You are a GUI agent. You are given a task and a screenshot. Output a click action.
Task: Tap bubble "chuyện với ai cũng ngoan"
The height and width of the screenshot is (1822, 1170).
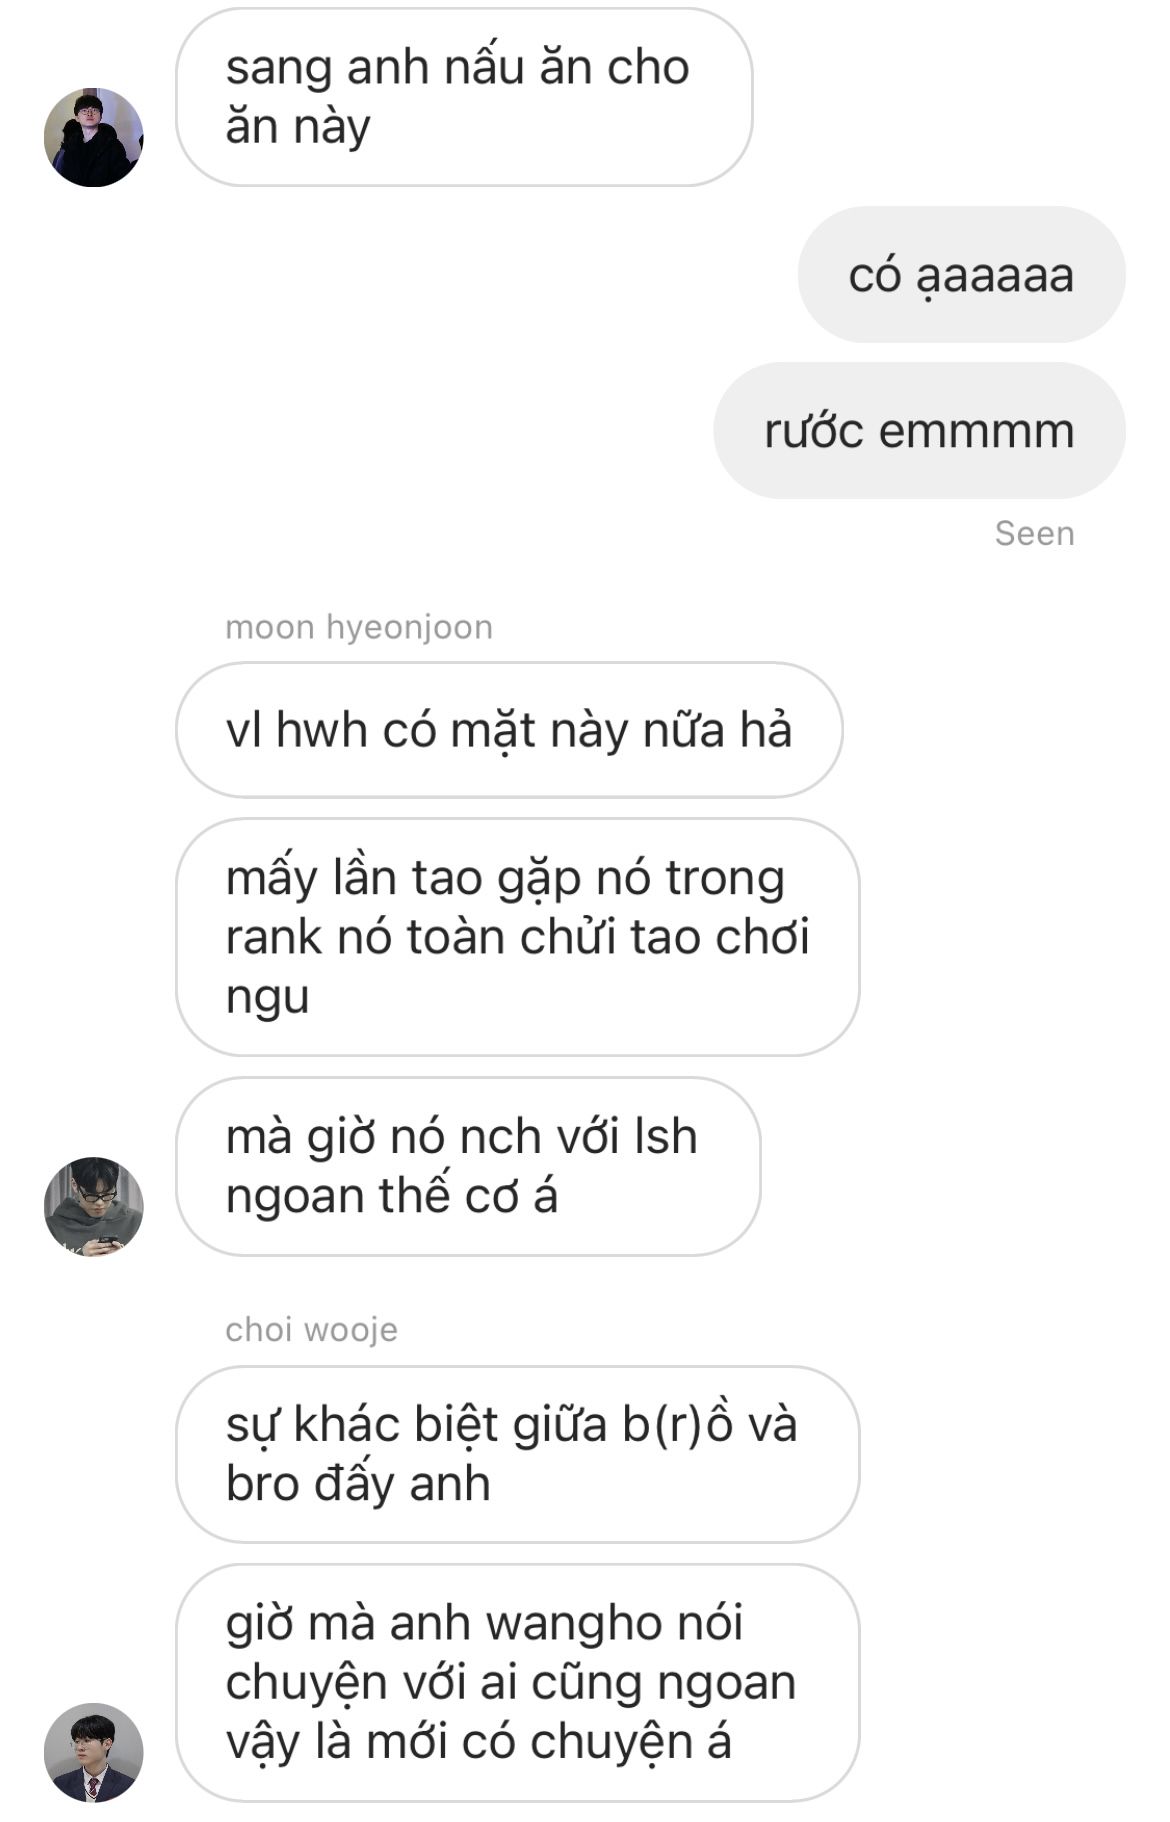coord(517,1683)
